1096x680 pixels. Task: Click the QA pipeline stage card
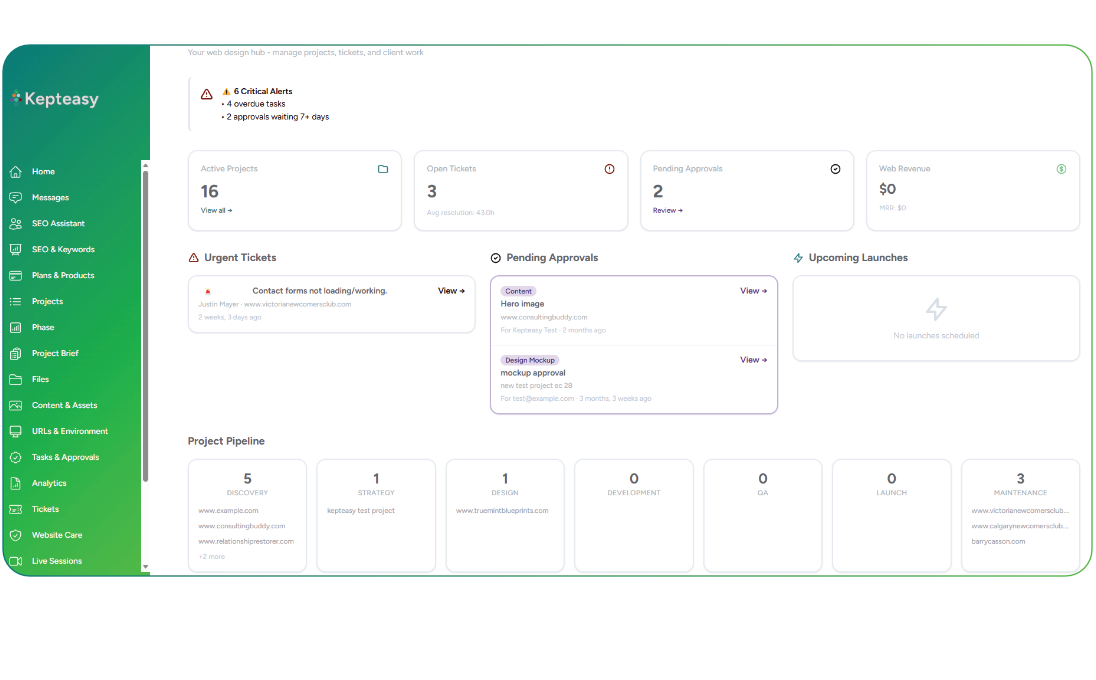click(x=763, y=516)
